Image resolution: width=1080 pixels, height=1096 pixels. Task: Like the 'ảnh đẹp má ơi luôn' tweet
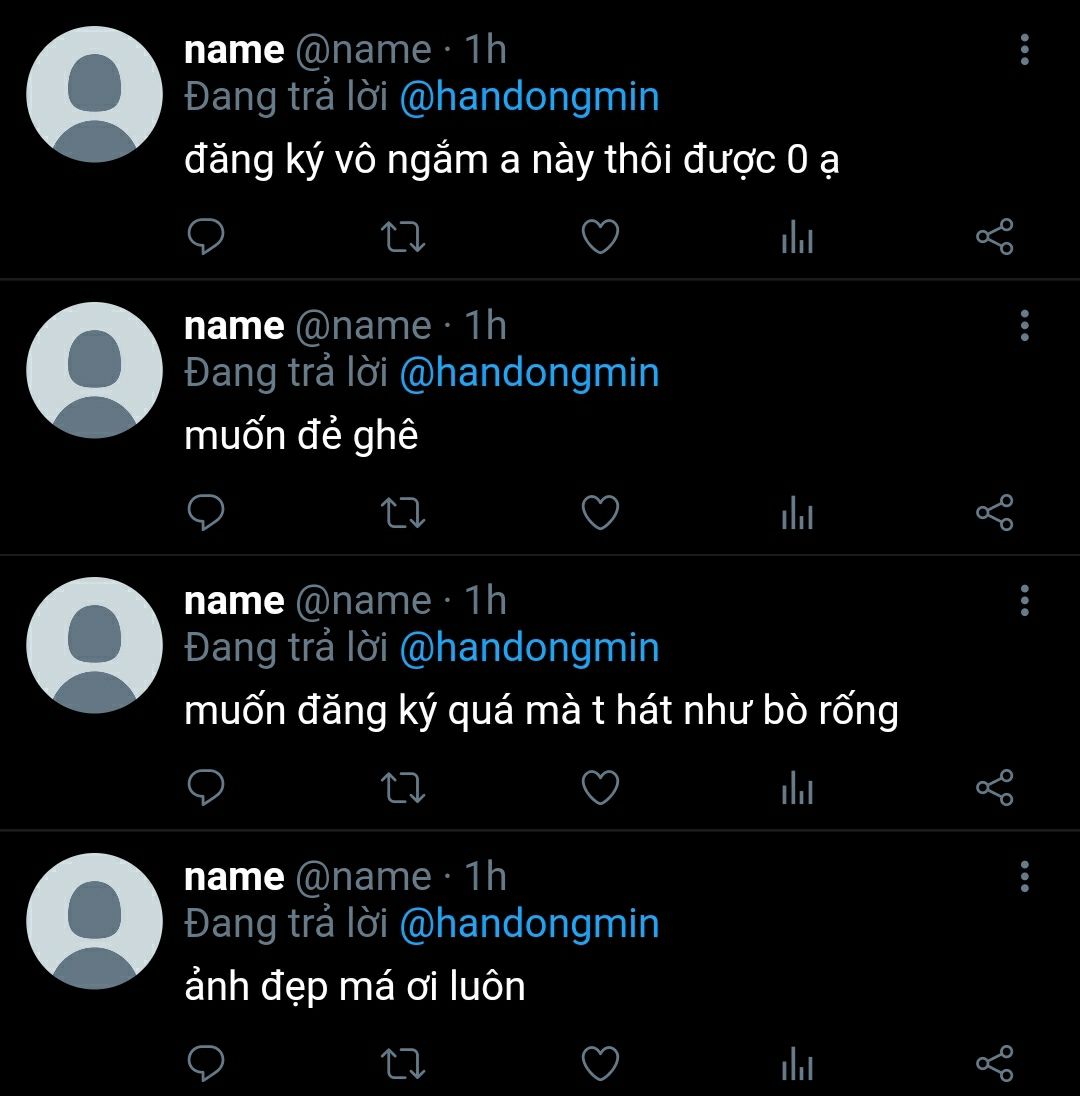pos(600,1064)
